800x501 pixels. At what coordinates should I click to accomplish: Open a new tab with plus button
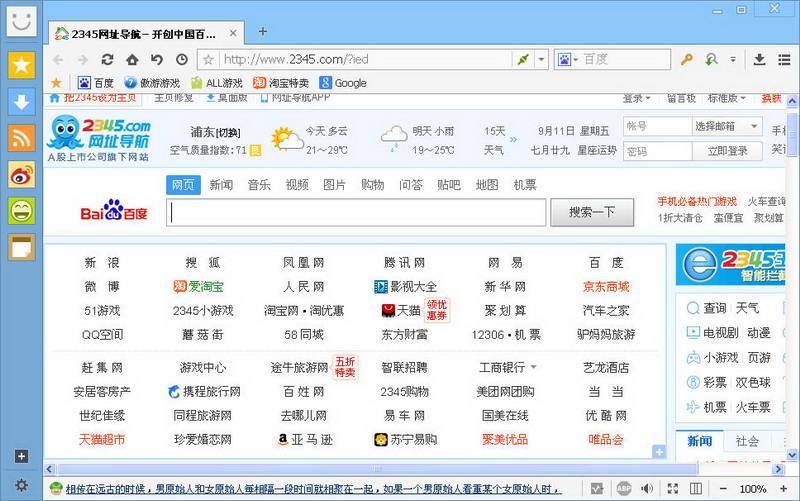[x=263, y=31]
